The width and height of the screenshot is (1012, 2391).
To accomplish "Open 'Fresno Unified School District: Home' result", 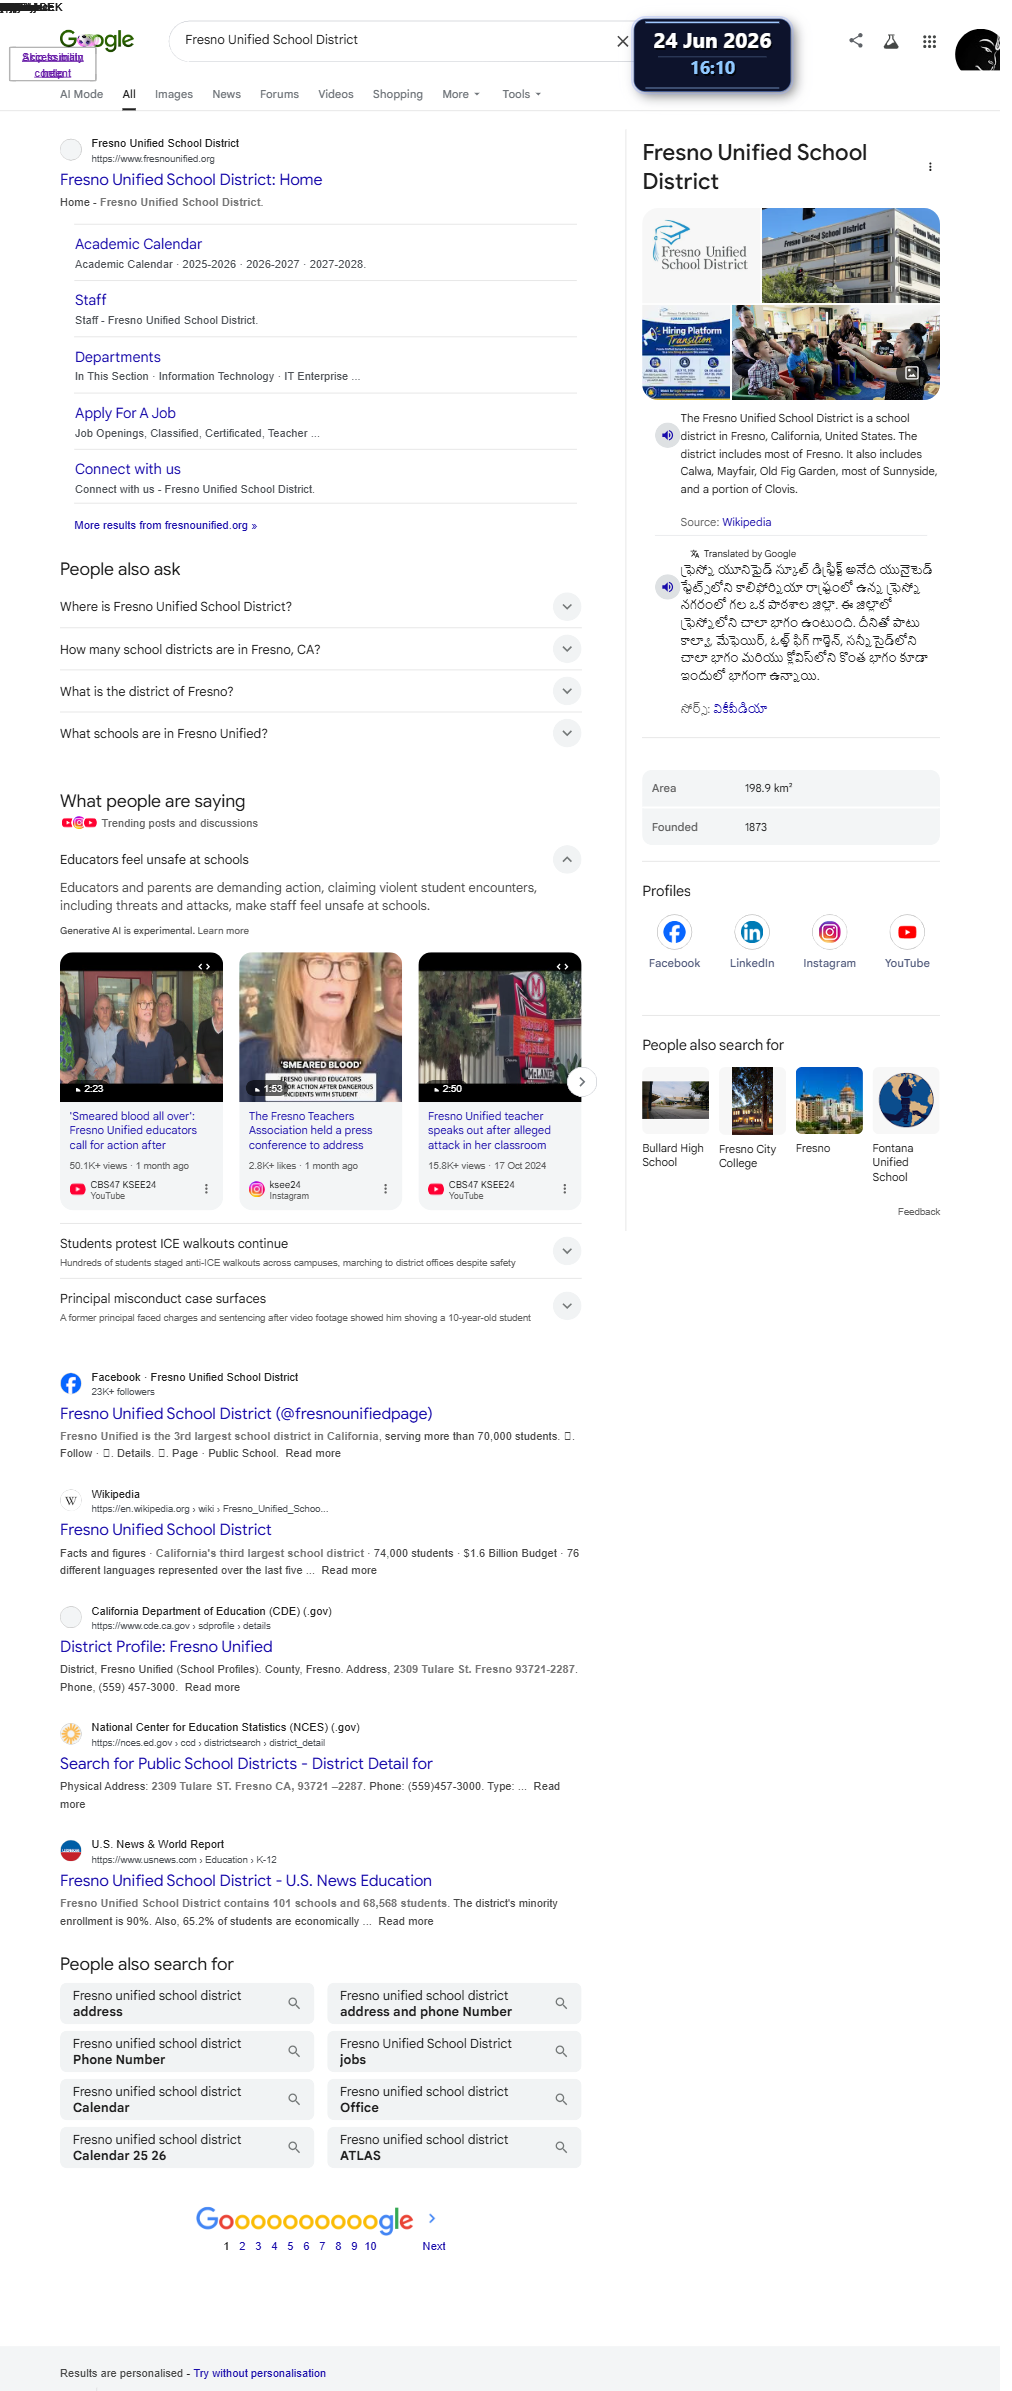I will [191, 180].
